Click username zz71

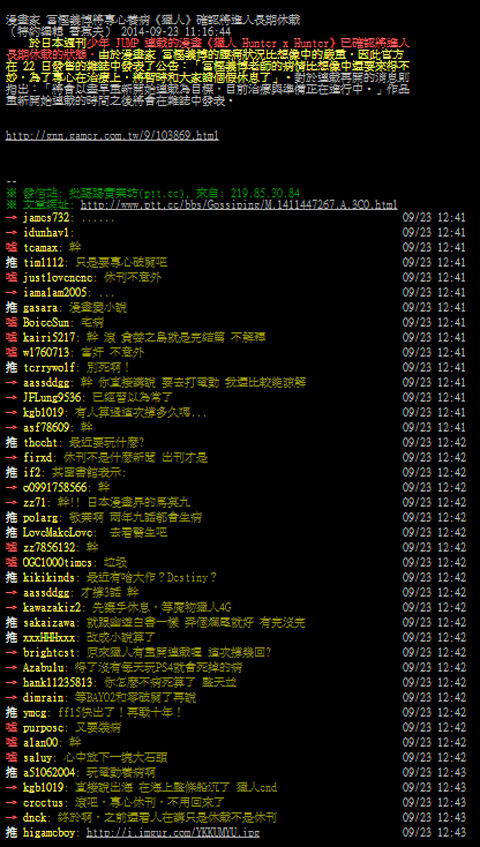click(35, 502)
